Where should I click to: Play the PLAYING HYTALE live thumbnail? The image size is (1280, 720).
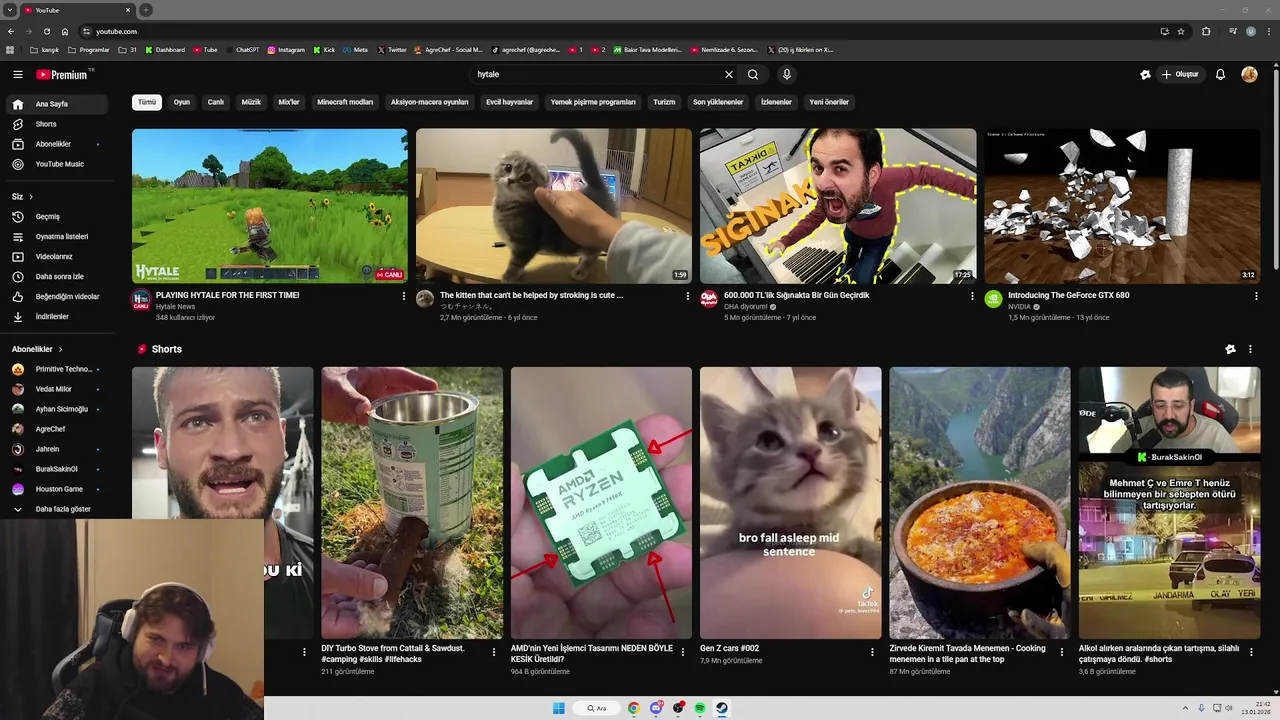coord(270,206)
